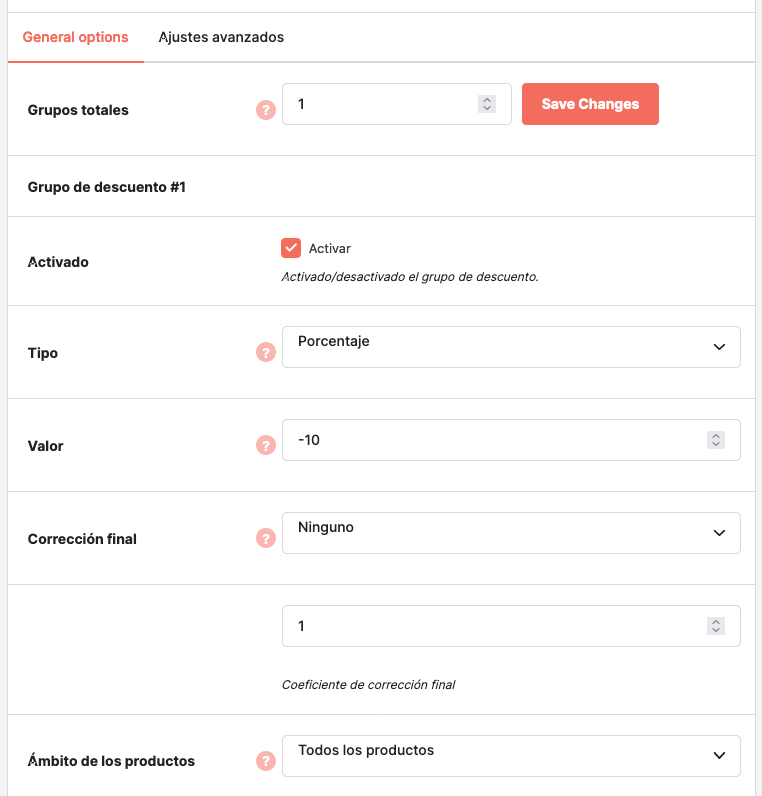
Task: Focus the Valor input showing -10
Action: pyautogui.click(x=511, y=440)
